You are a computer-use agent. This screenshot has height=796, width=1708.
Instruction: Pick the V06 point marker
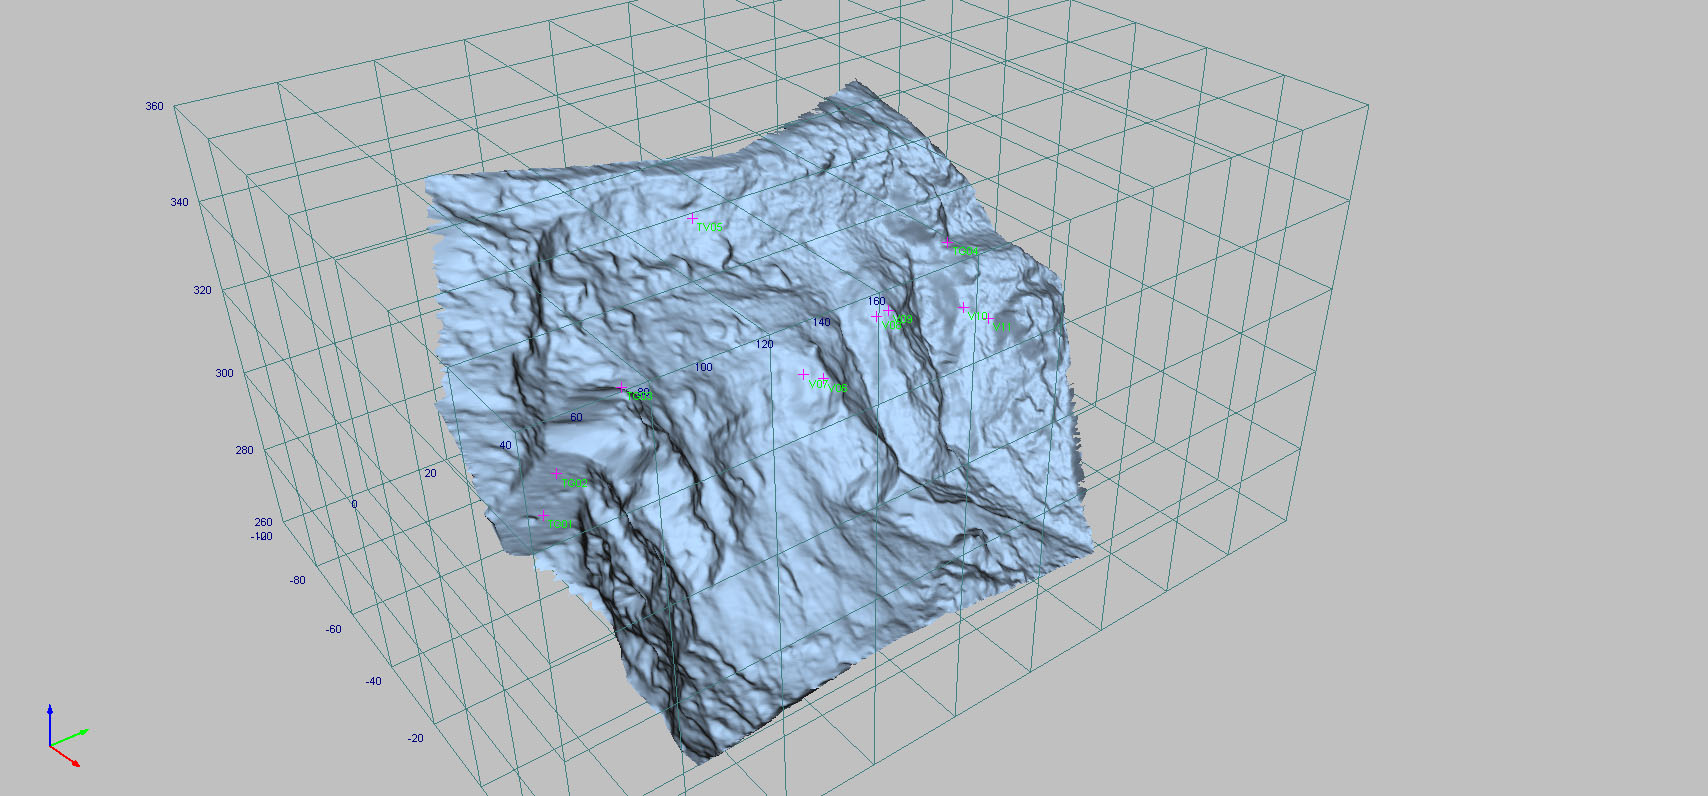[x=823, y=380]
